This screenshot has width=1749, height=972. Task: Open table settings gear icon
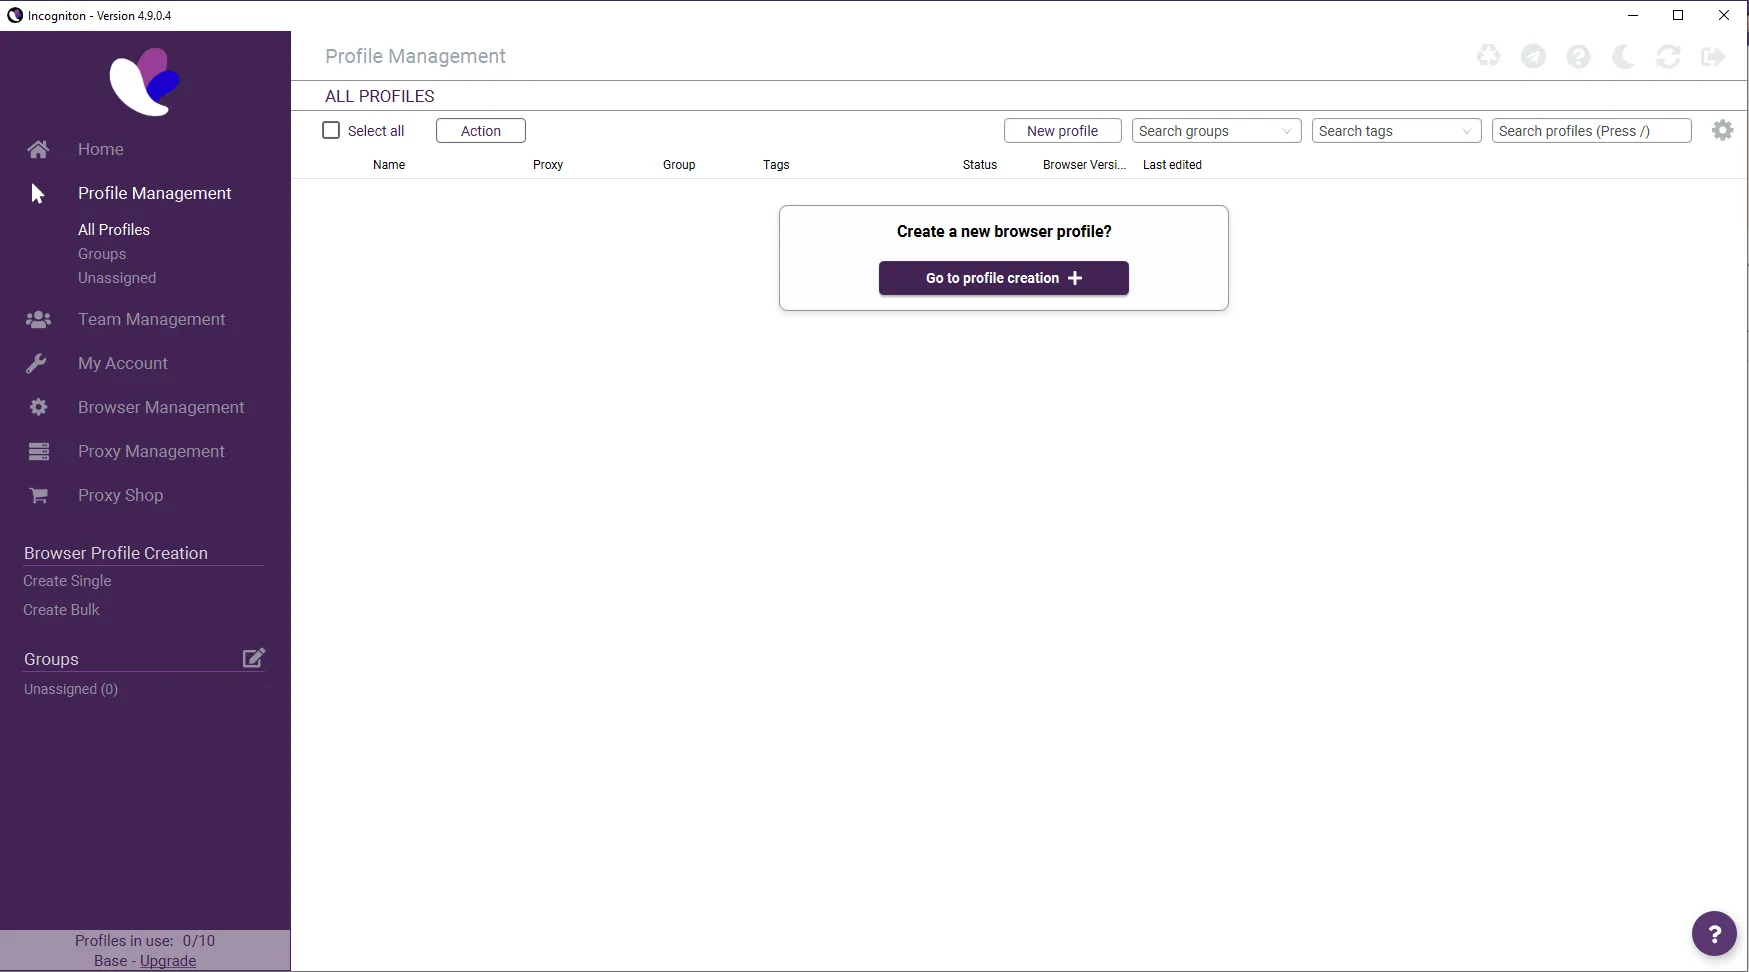[x=1722, y=130]
